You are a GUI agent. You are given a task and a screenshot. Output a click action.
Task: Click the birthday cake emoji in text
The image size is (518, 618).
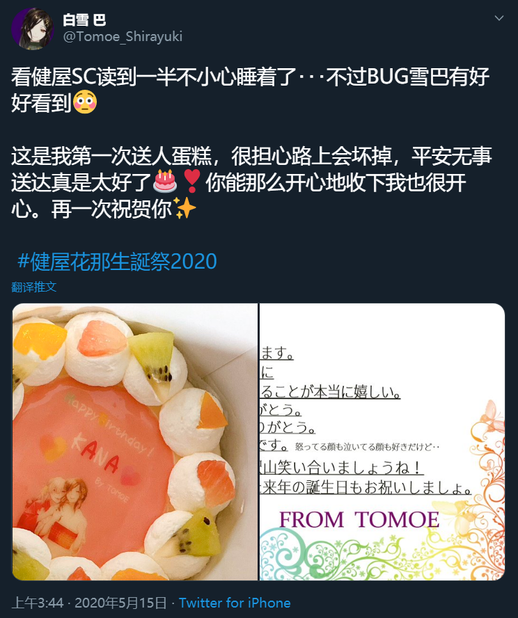pyautogui.click(x=165, y=181)
